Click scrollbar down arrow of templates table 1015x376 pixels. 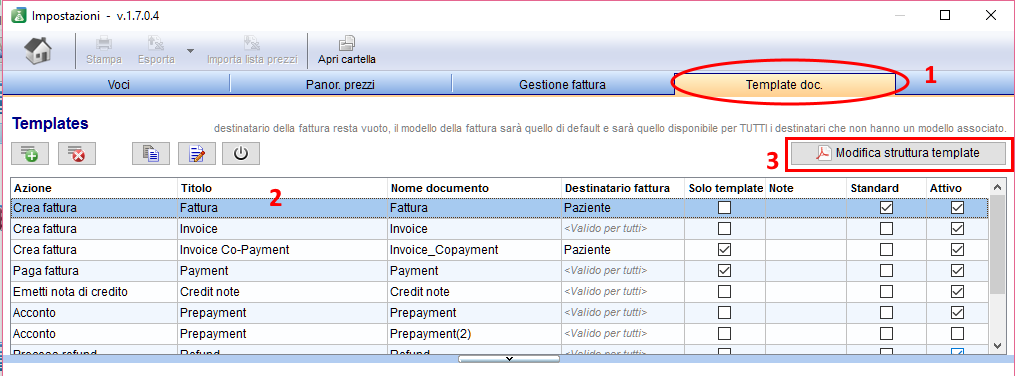click(x=997, y=346)
